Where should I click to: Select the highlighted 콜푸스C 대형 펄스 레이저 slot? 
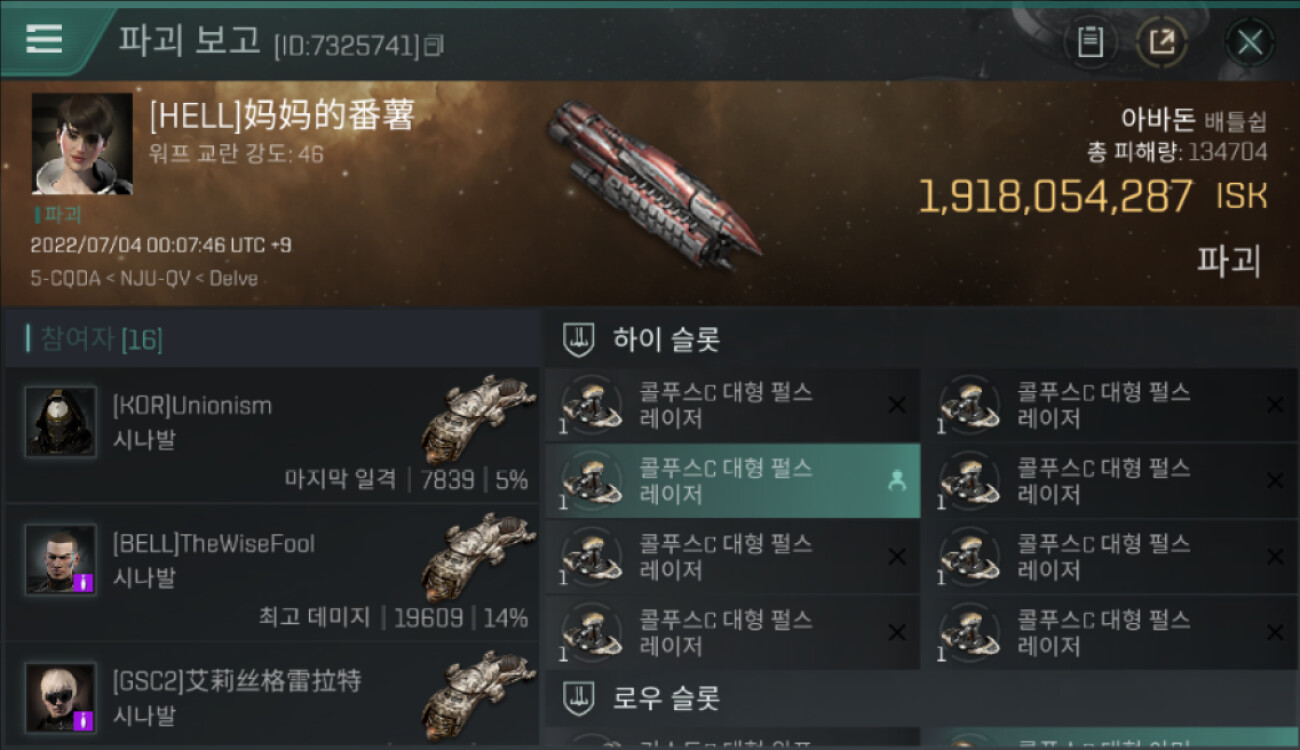click(x=732, y=481)
